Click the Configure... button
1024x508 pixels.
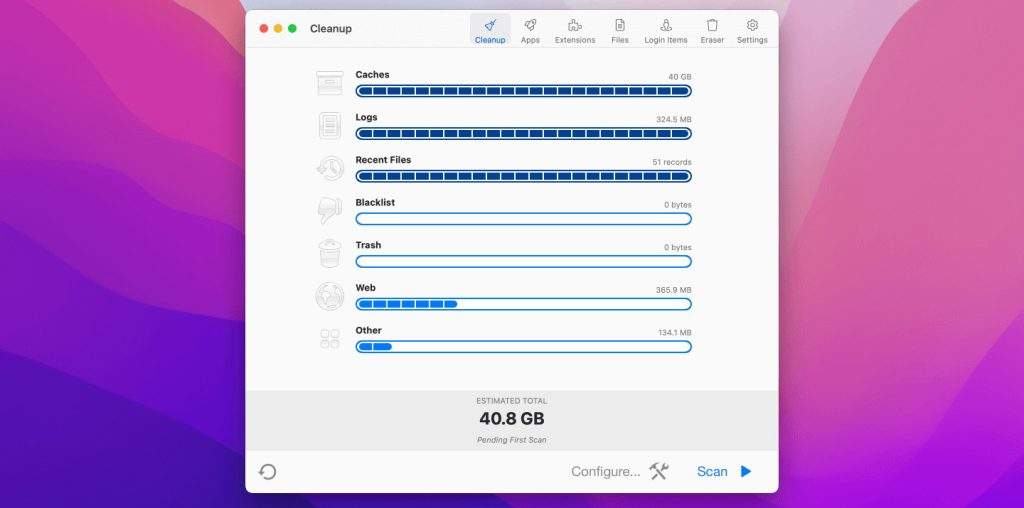coord(605,471)
